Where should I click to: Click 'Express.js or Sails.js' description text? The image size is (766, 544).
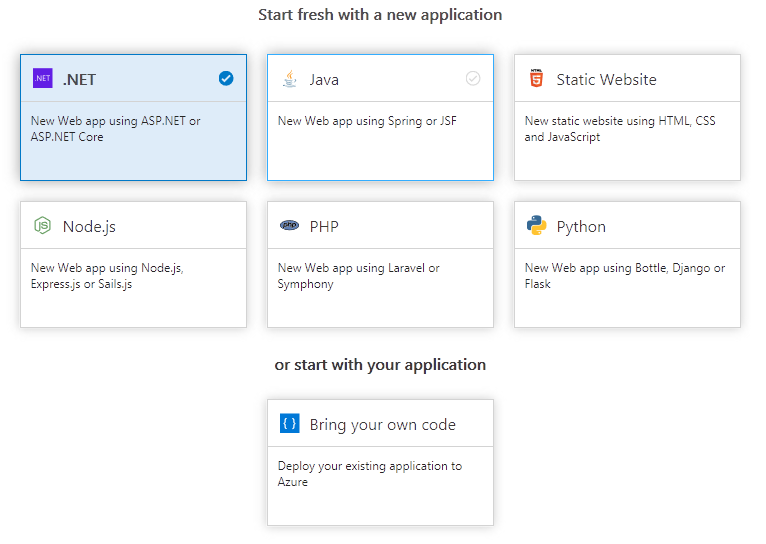pos(81,284)
